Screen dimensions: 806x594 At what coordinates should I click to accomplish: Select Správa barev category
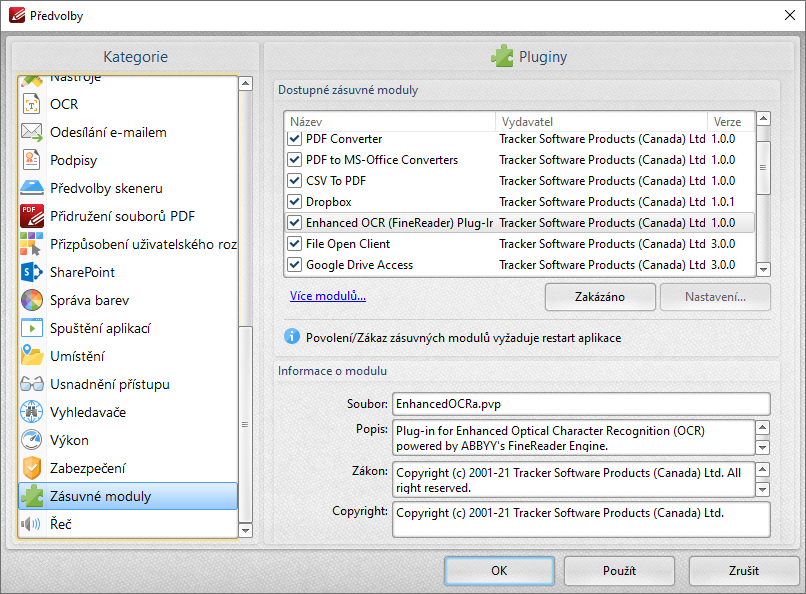pyautogui.click(x=128, y=300)
